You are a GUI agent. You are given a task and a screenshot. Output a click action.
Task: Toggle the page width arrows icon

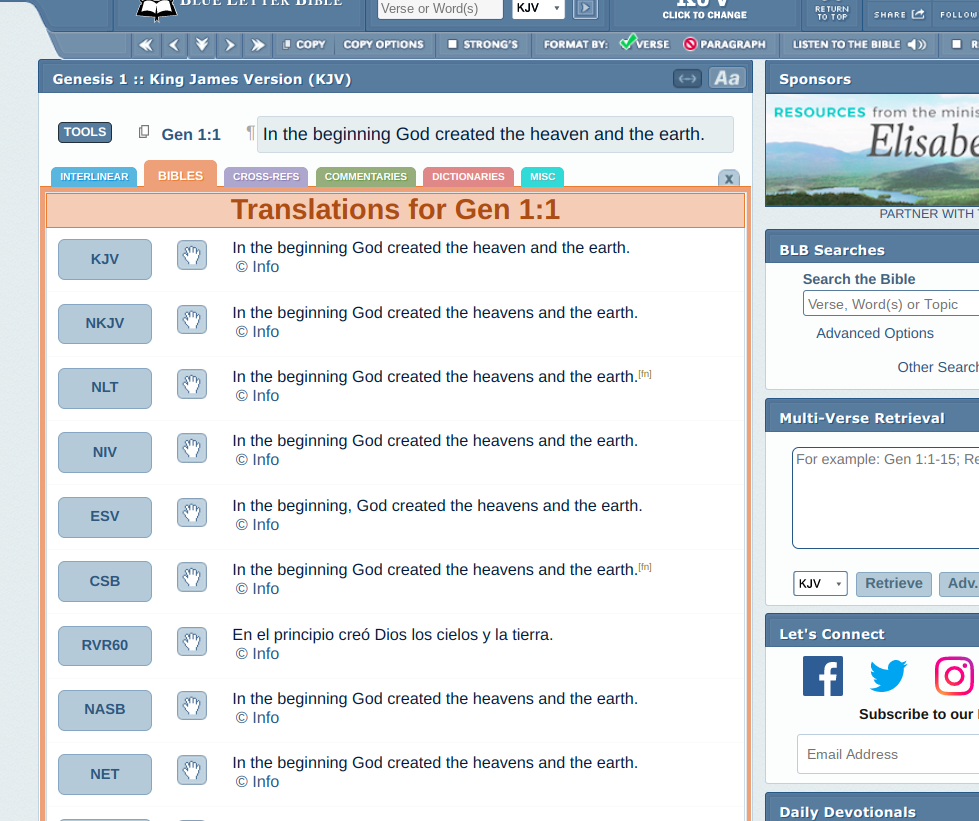click(687, 79)
